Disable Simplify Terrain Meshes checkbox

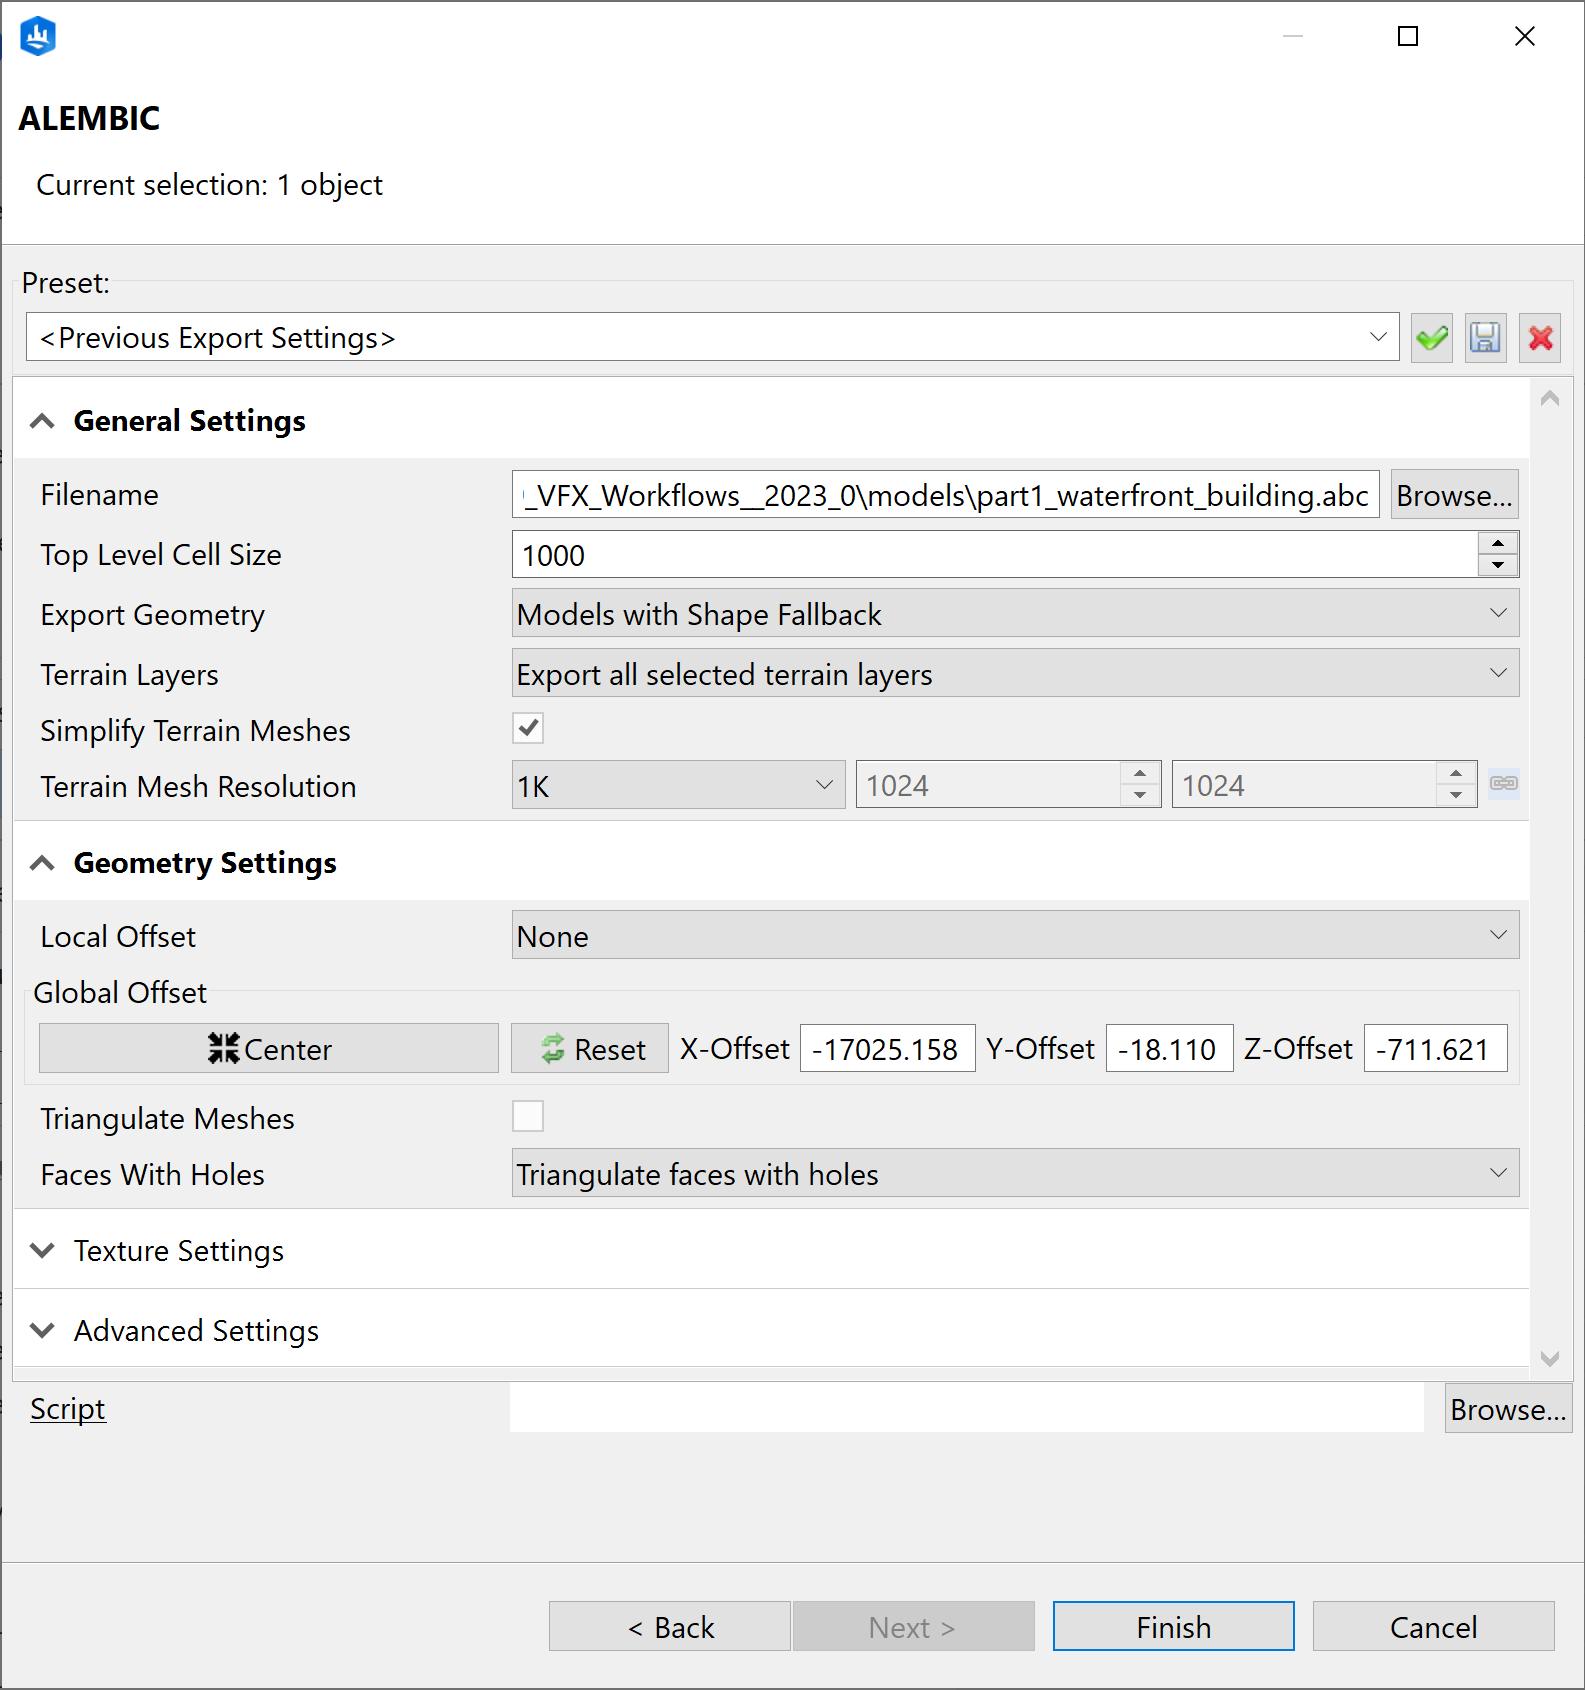[528, 729]
